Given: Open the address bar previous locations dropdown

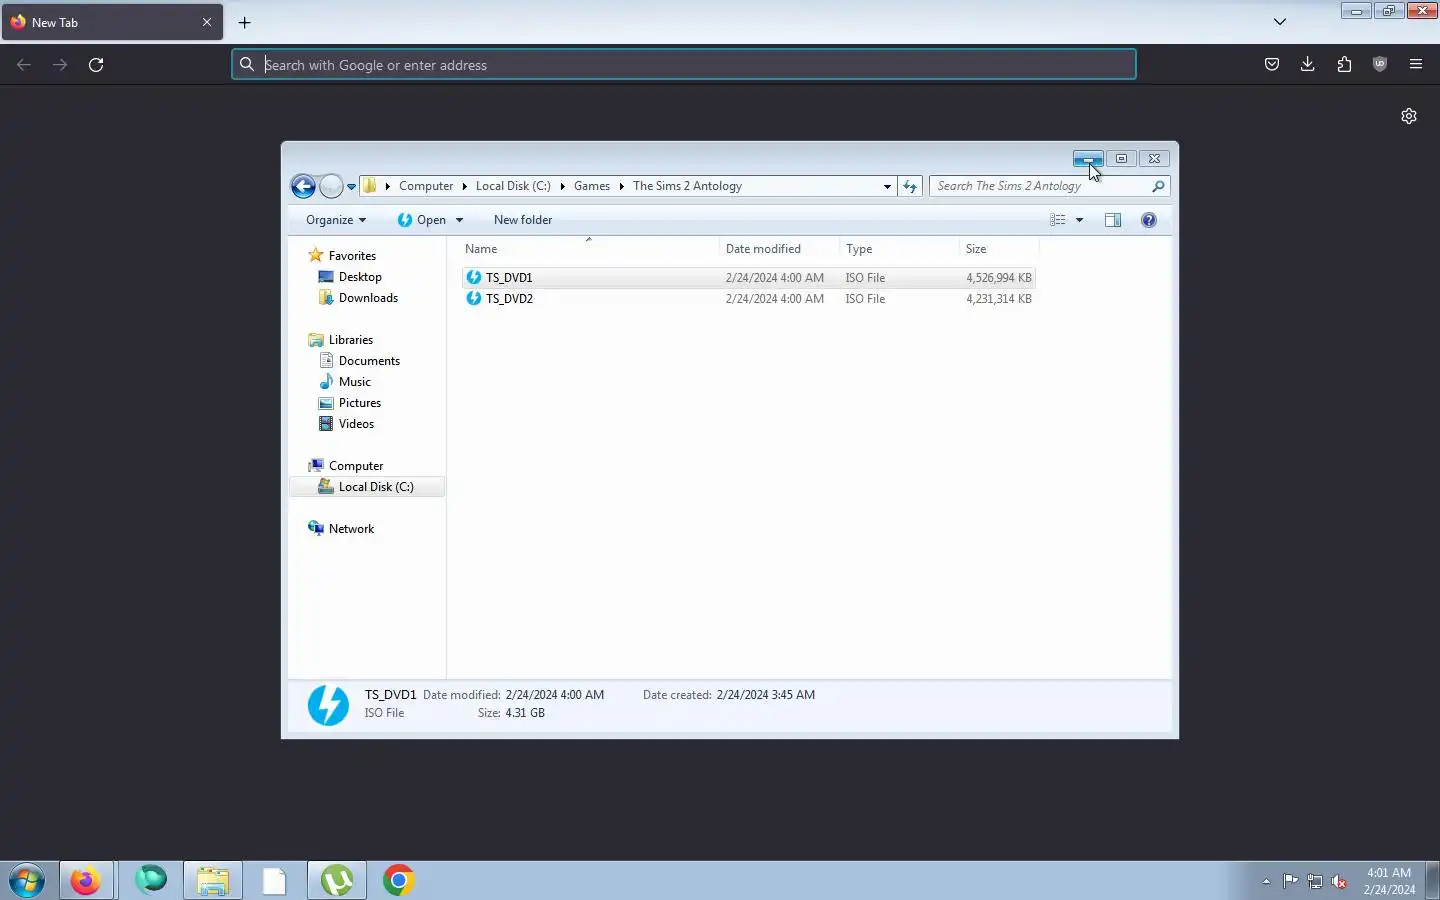Looking at the screenshot, I should pyautogui.click(x=887, y=186).
